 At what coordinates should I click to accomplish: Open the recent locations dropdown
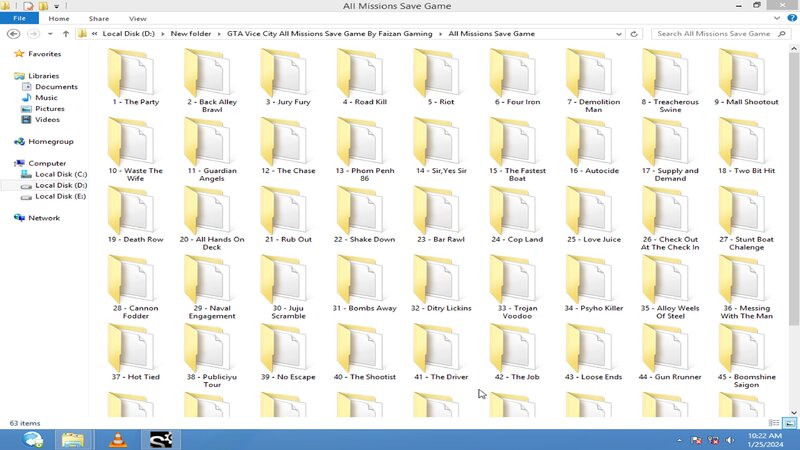[x=50, y=34]
